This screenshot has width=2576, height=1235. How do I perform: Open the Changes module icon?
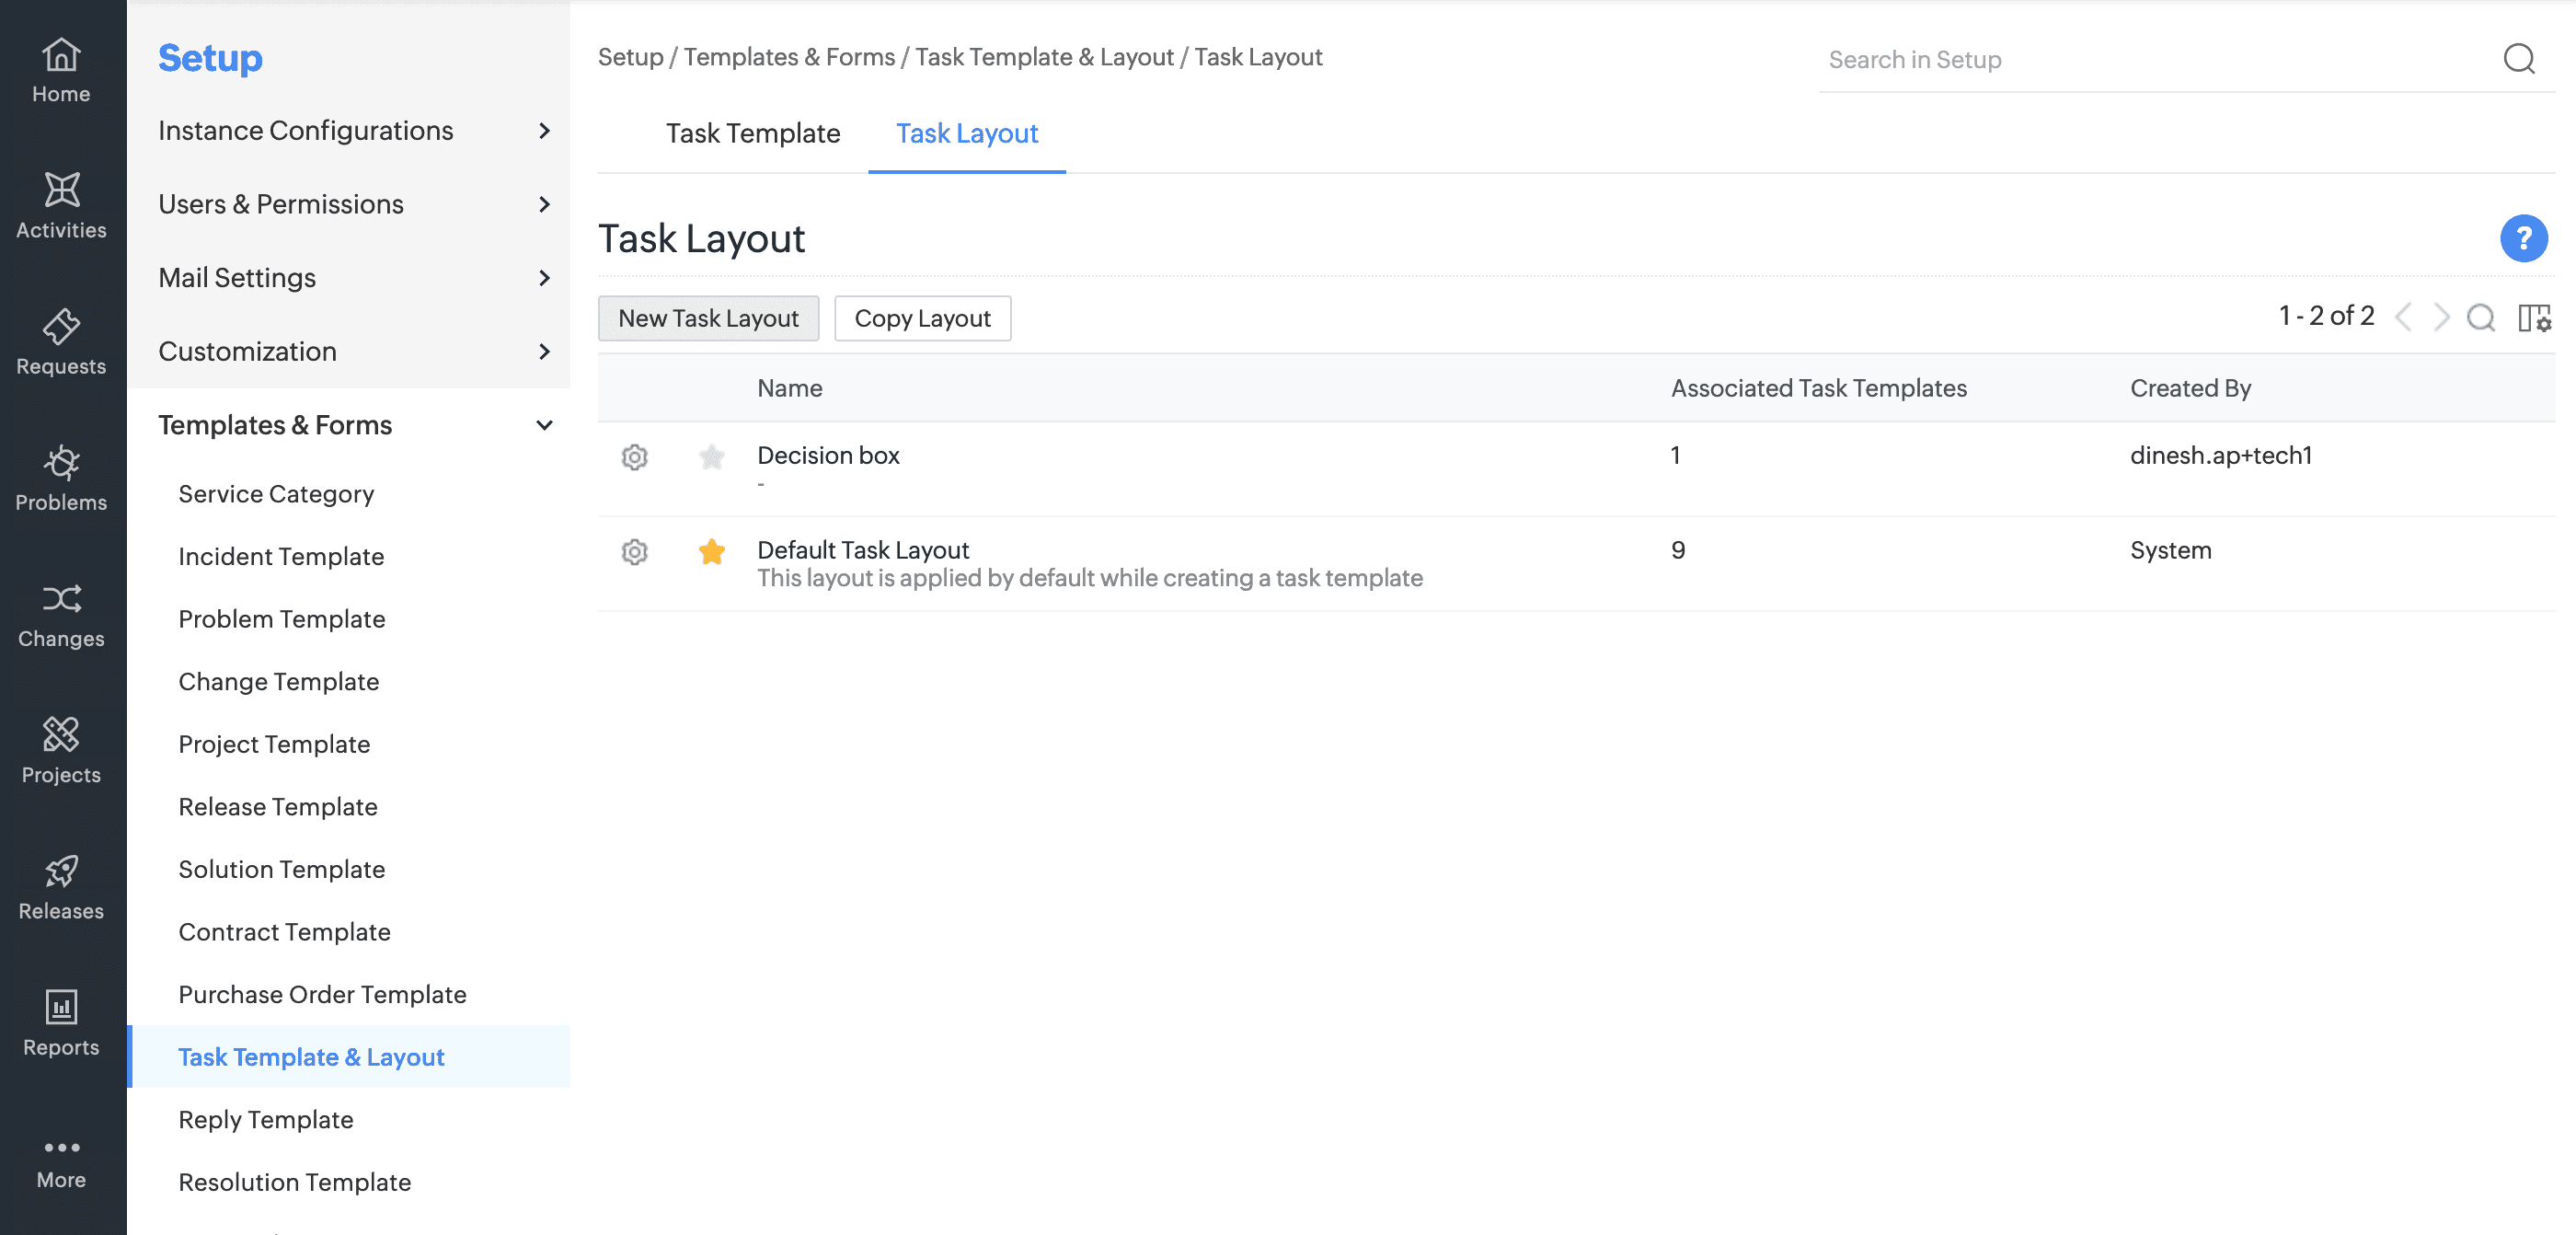[x=61, y=599]
